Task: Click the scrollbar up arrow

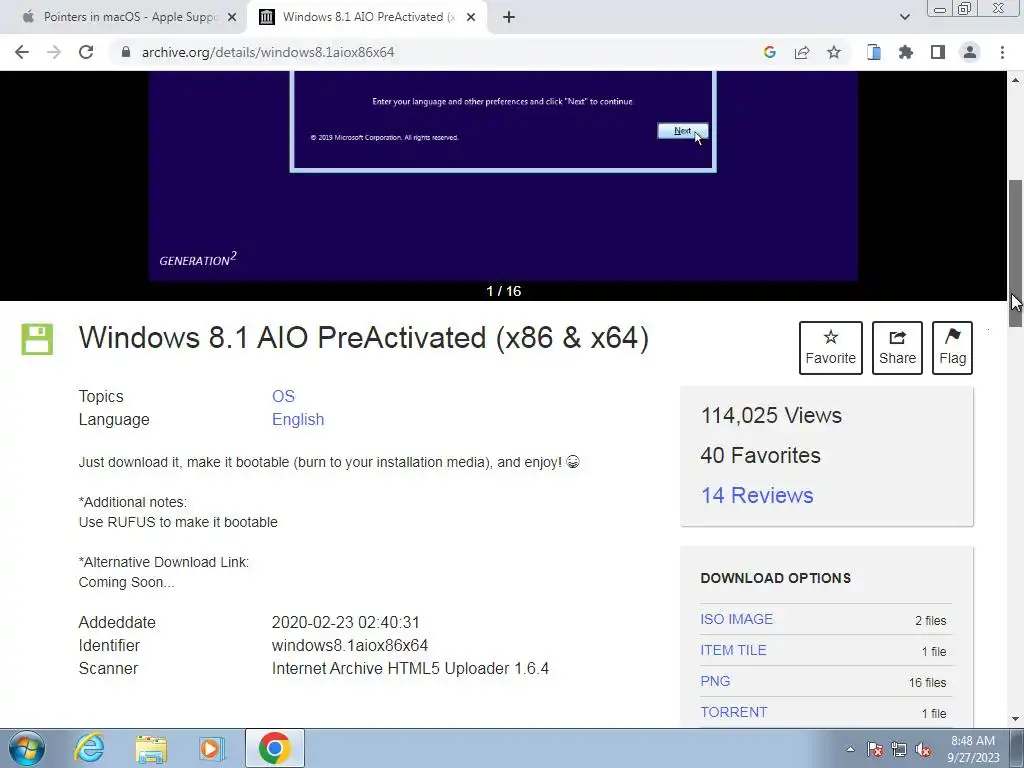Action: (1016, 80)
